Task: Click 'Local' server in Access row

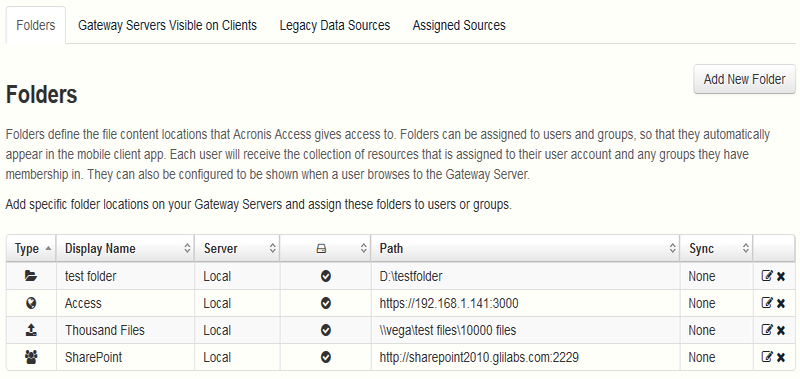Action: pos(217,304)
